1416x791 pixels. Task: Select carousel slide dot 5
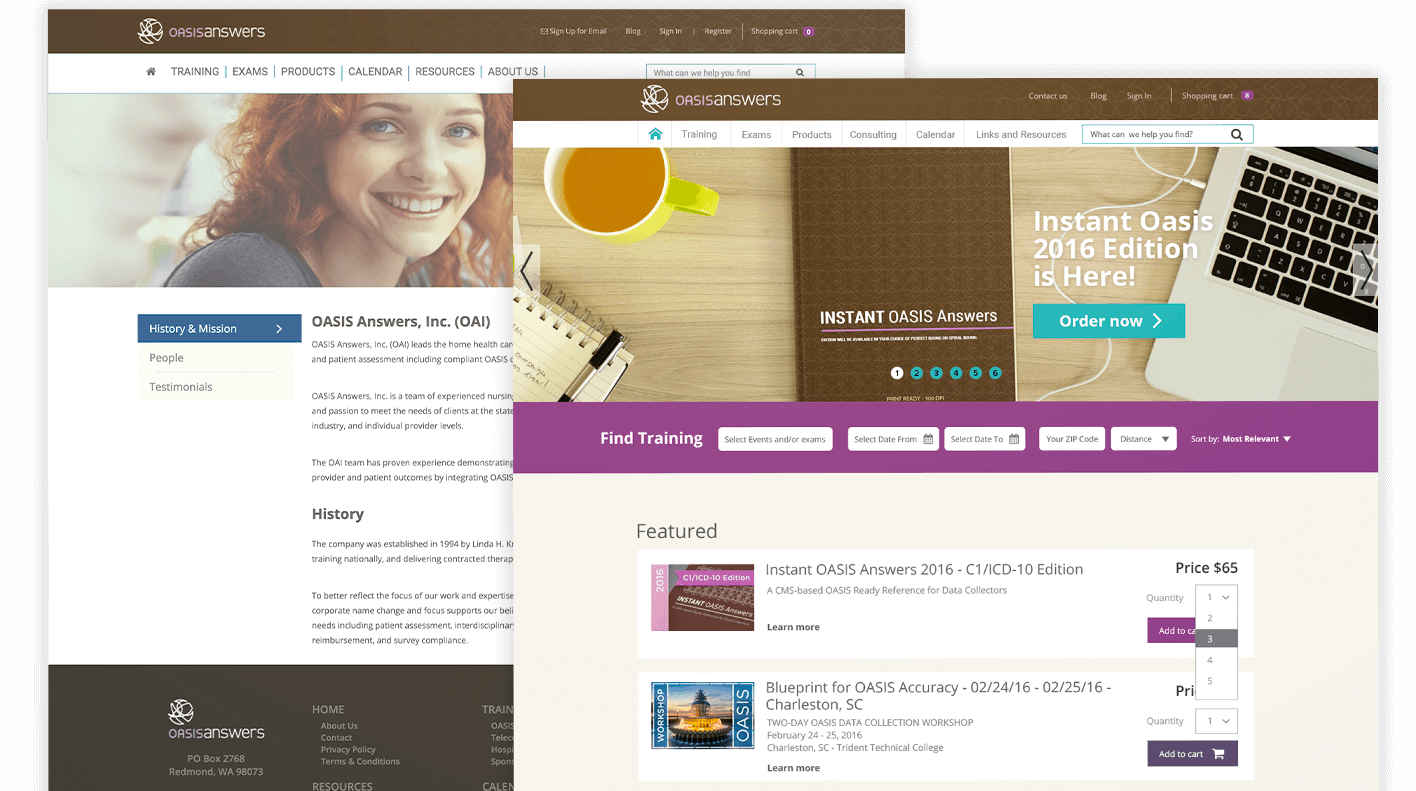(x=976, y=373)
